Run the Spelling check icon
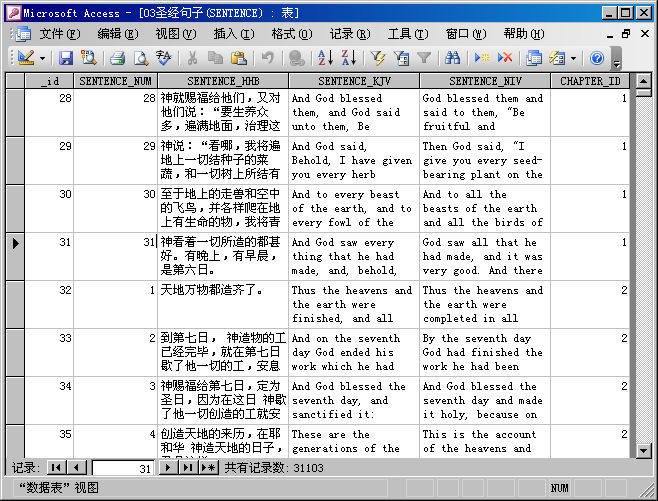 (x=164, y=57)
